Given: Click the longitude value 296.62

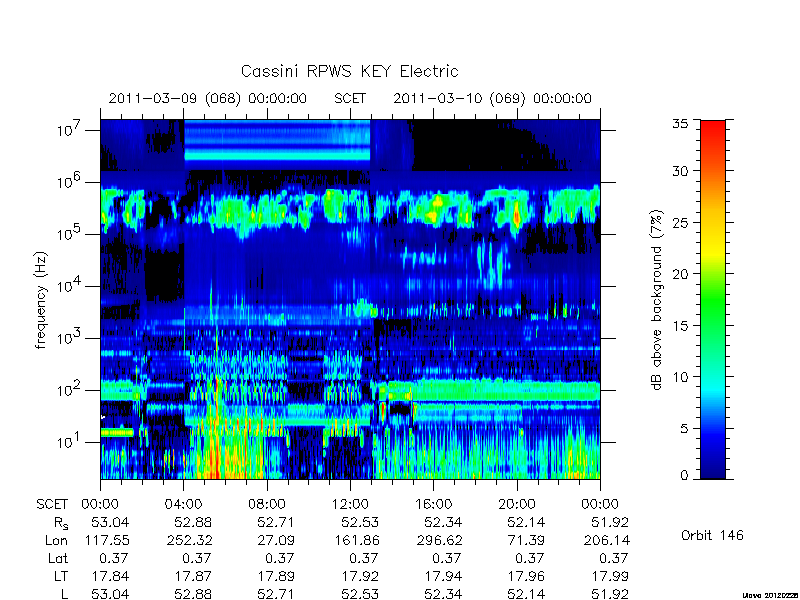Looking at the screenshot, I should click(x=439, y=540).
